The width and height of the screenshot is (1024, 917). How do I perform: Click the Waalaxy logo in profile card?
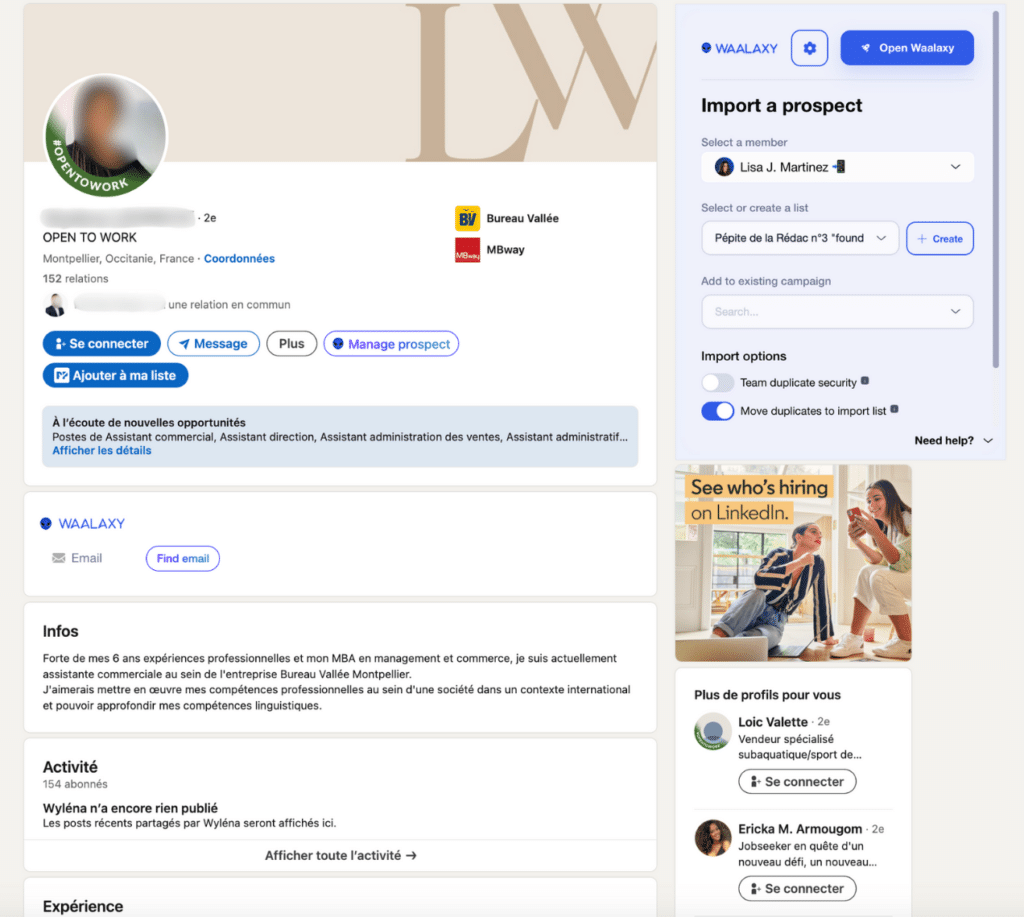coord(82,524)
